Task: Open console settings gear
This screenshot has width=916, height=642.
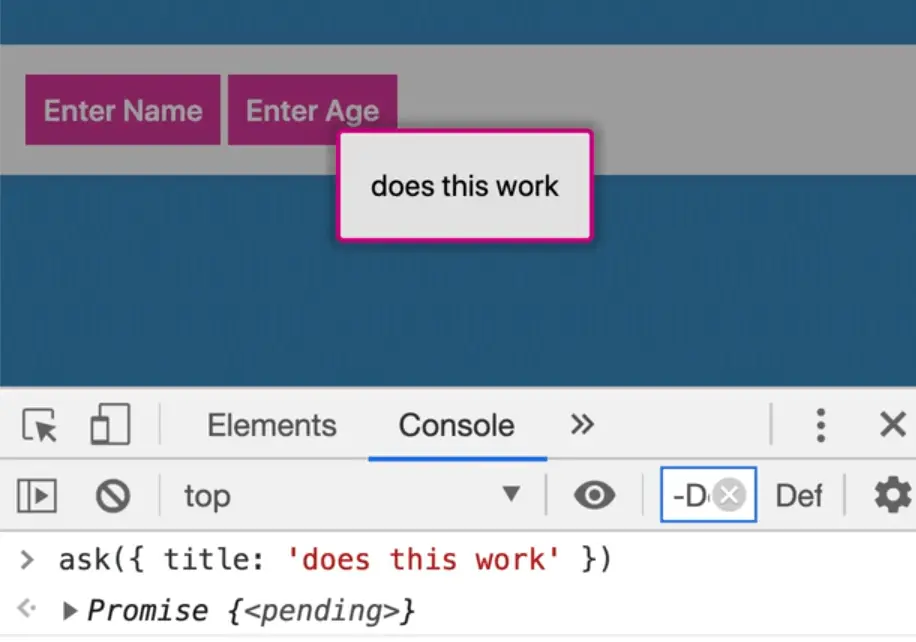Action: tap(892, 495)
